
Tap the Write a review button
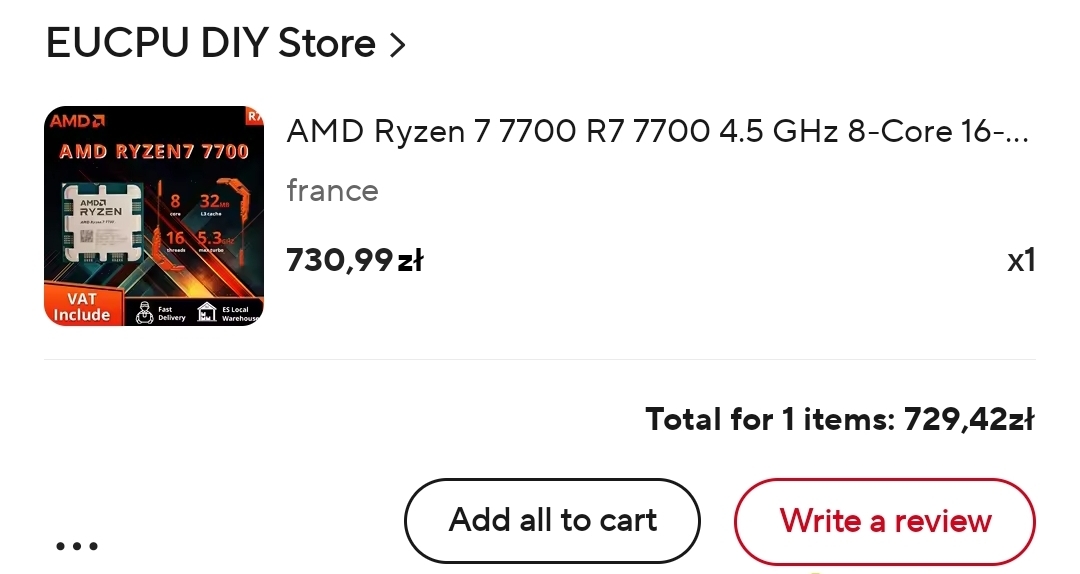[885, 521]
